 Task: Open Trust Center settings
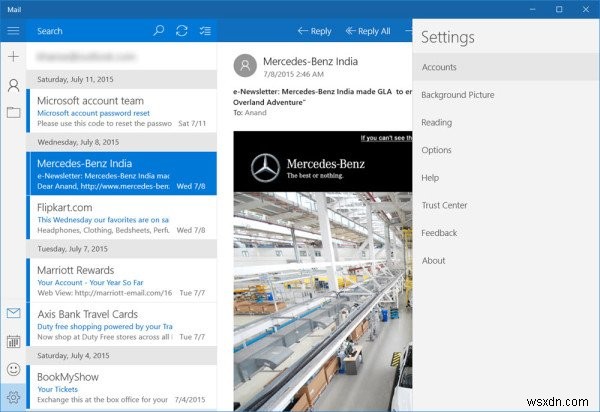505,205
